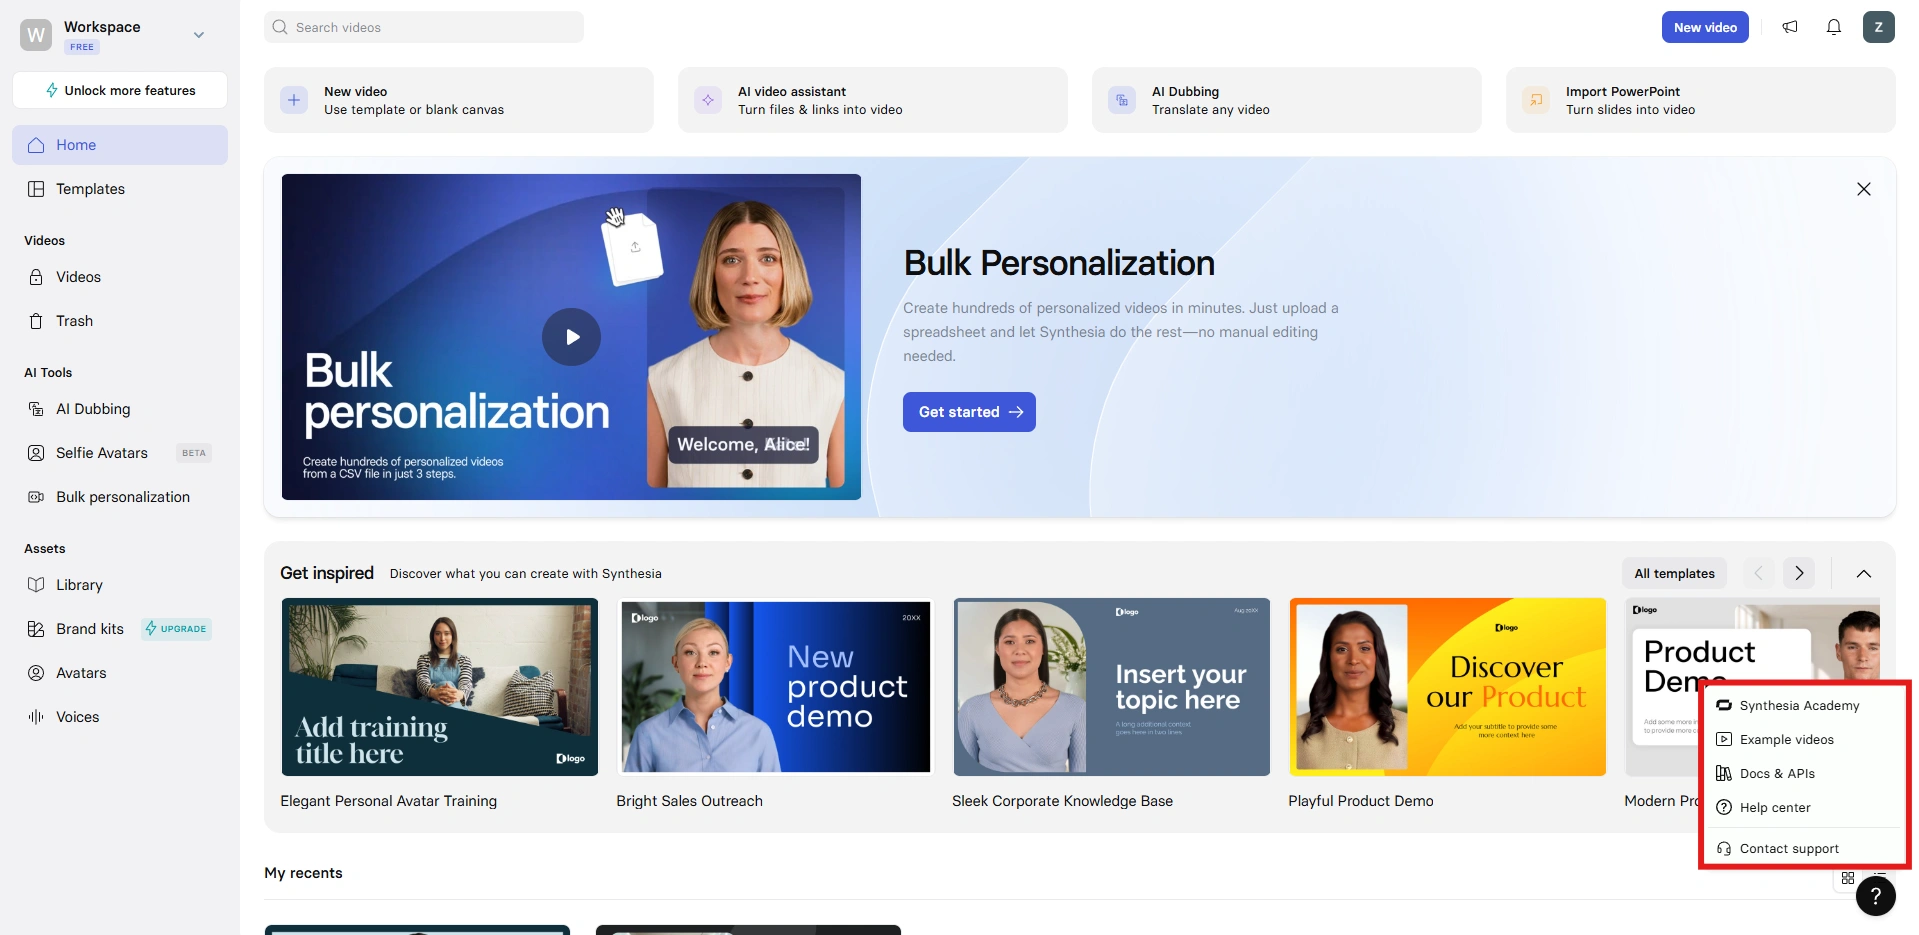
Task: Open Bulk personalization in the sidebar
Action: click(x=120, y=497)
